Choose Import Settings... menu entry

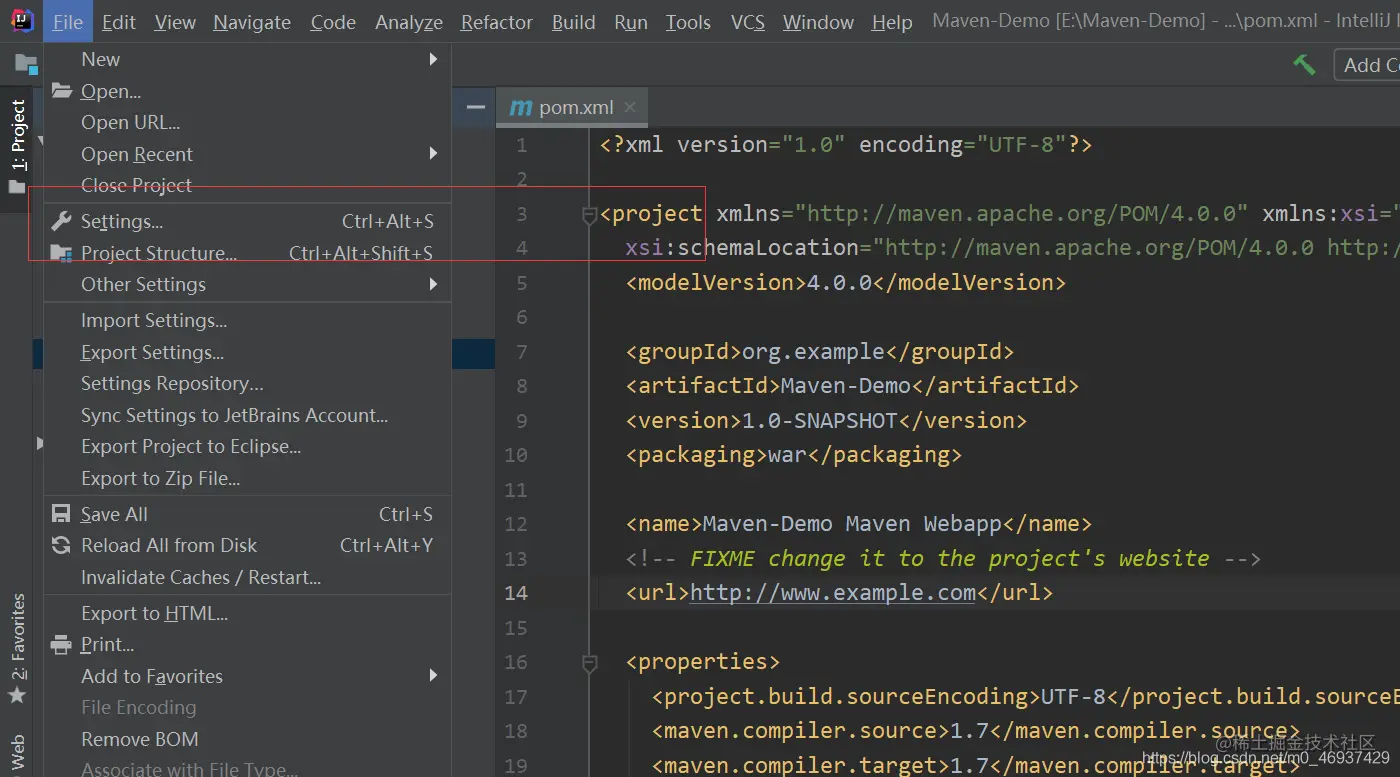coord(247,320)
